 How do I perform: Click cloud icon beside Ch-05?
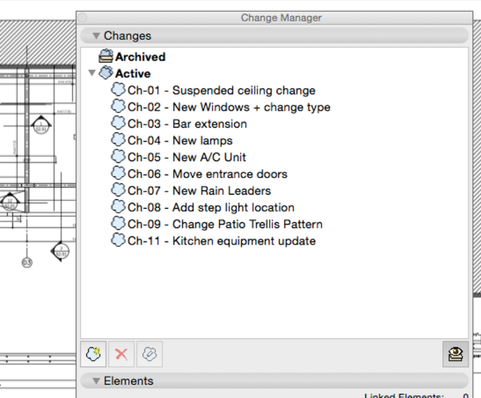118,156
